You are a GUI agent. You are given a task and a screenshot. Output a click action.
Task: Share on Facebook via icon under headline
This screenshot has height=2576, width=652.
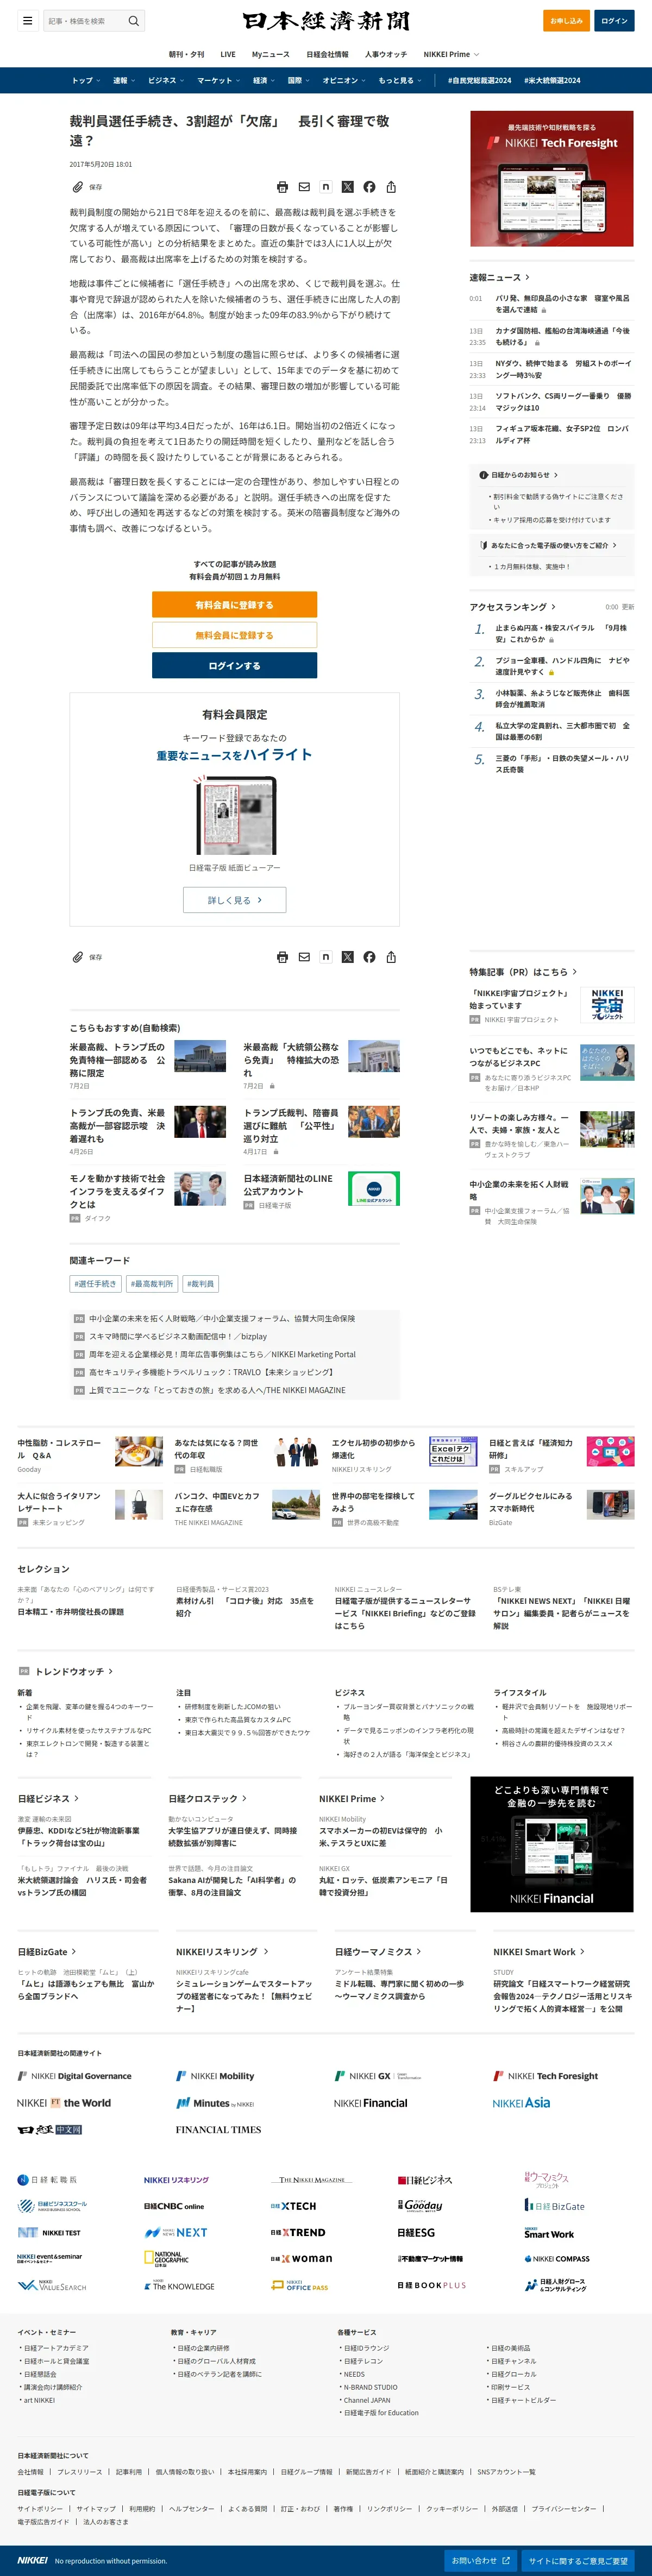pos(369,187)
